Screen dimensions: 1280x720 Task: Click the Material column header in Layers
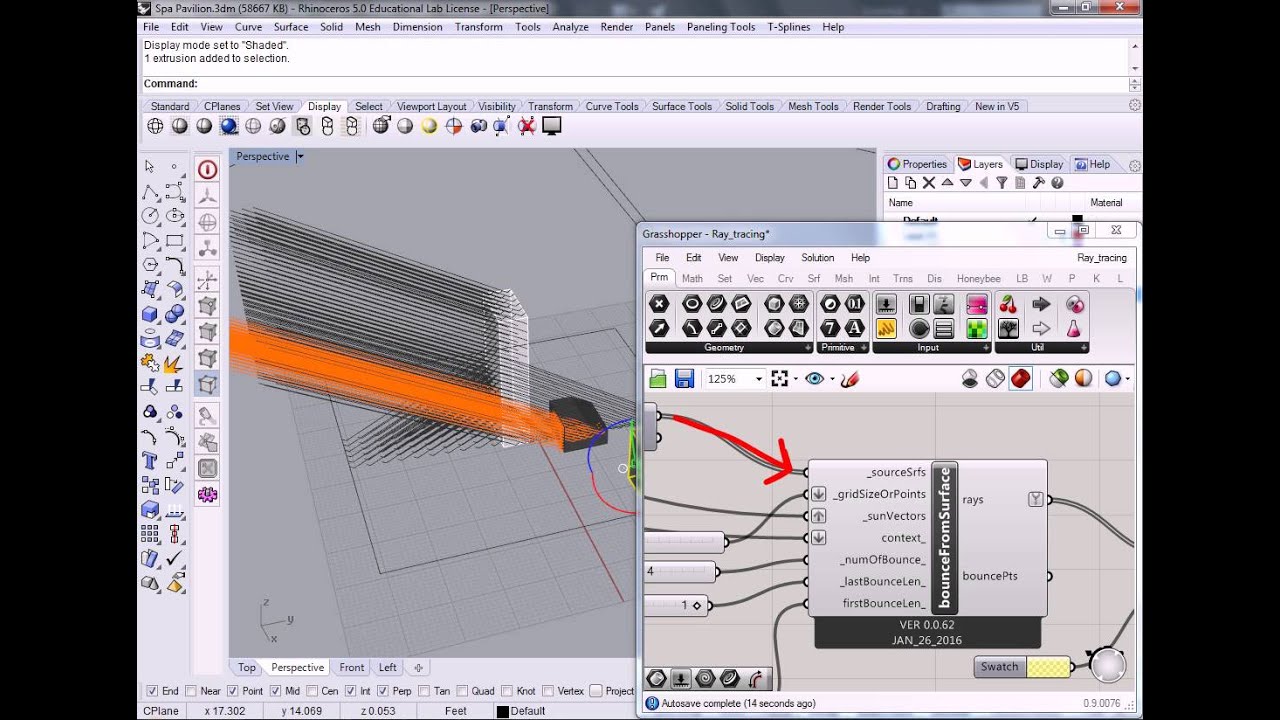click(1106, 203)
